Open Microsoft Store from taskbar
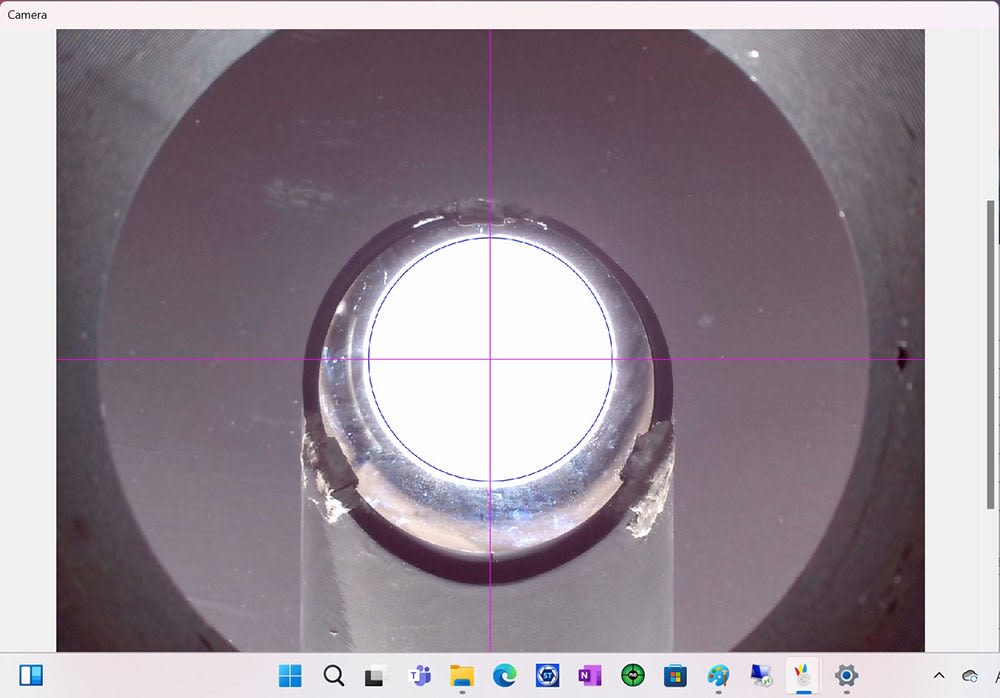Screen dimensions: 1000x698 click(x=675, y=675)
